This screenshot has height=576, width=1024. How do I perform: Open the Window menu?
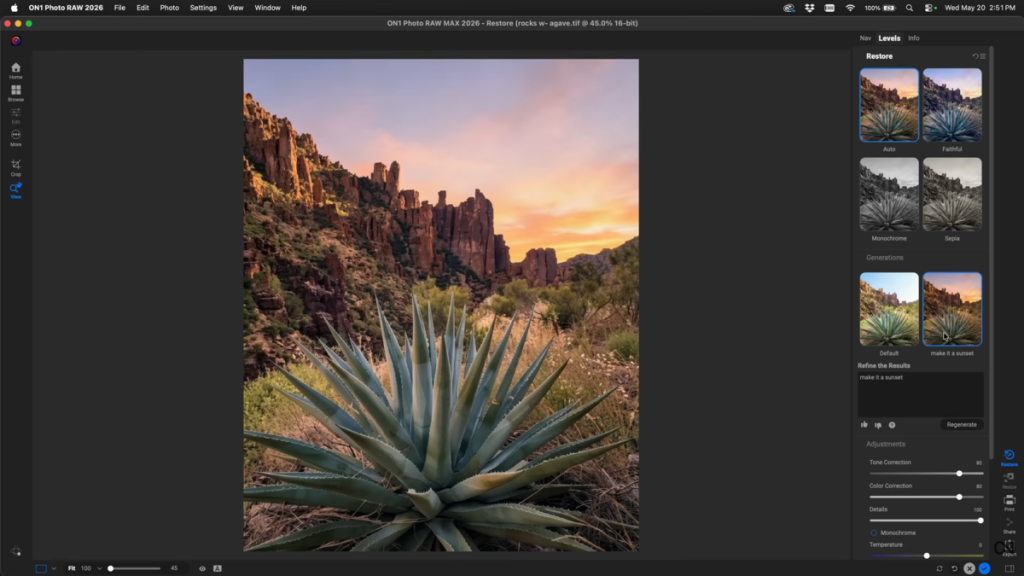pyautogui.click(x=267, y=8)
